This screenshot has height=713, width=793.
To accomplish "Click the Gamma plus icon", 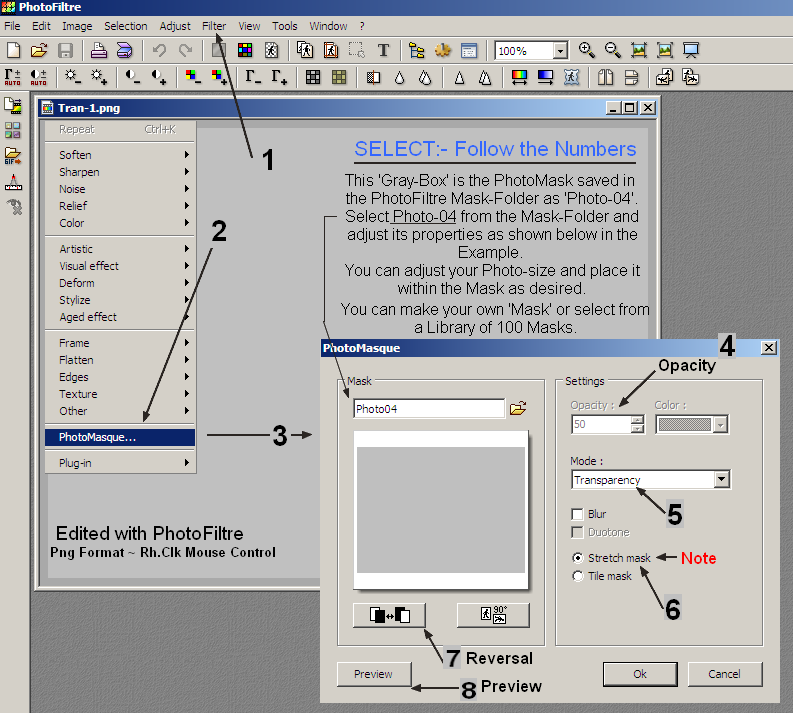I will (x=279, y=77).
